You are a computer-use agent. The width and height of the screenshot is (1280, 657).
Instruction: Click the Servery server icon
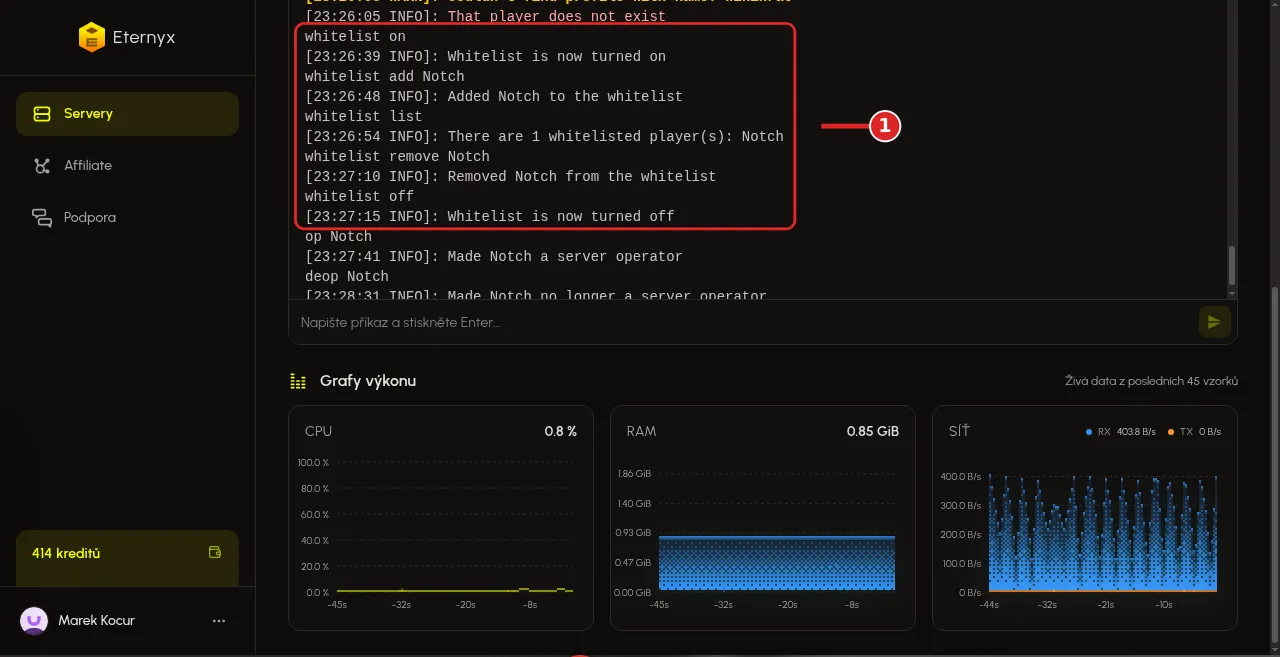42,114
